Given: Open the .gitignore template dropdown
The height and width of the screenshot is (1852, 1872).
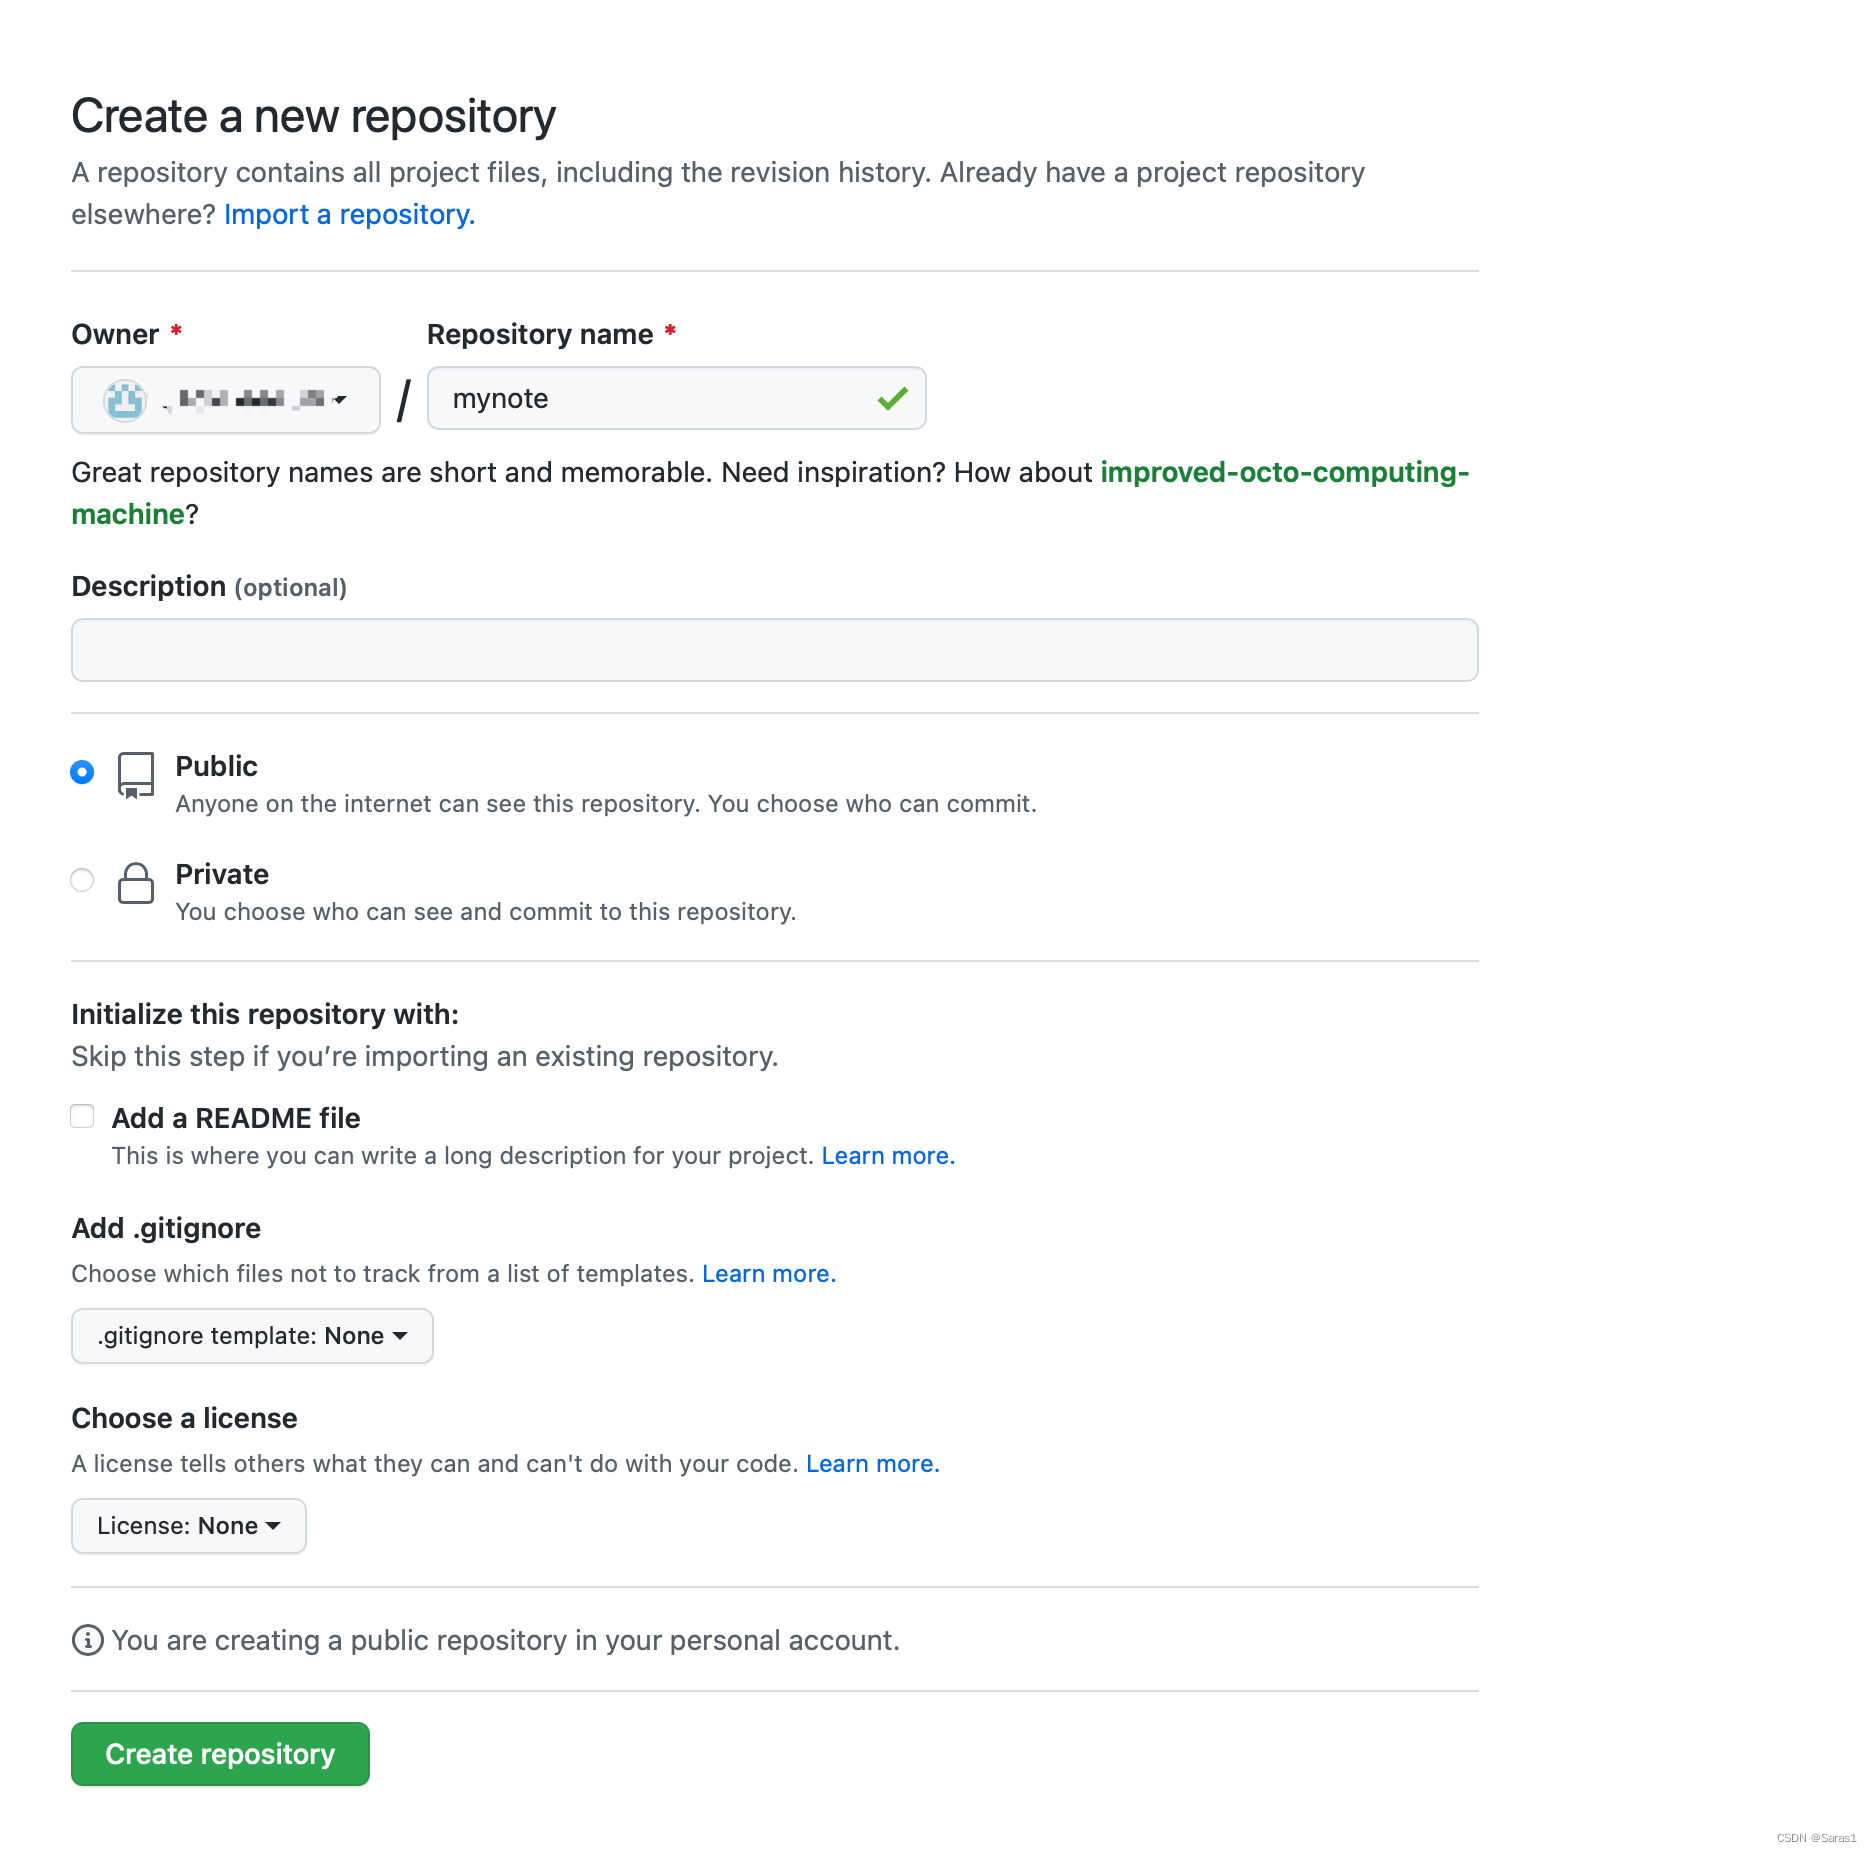Looking at the screenshot, I should tap(251, 1335).
